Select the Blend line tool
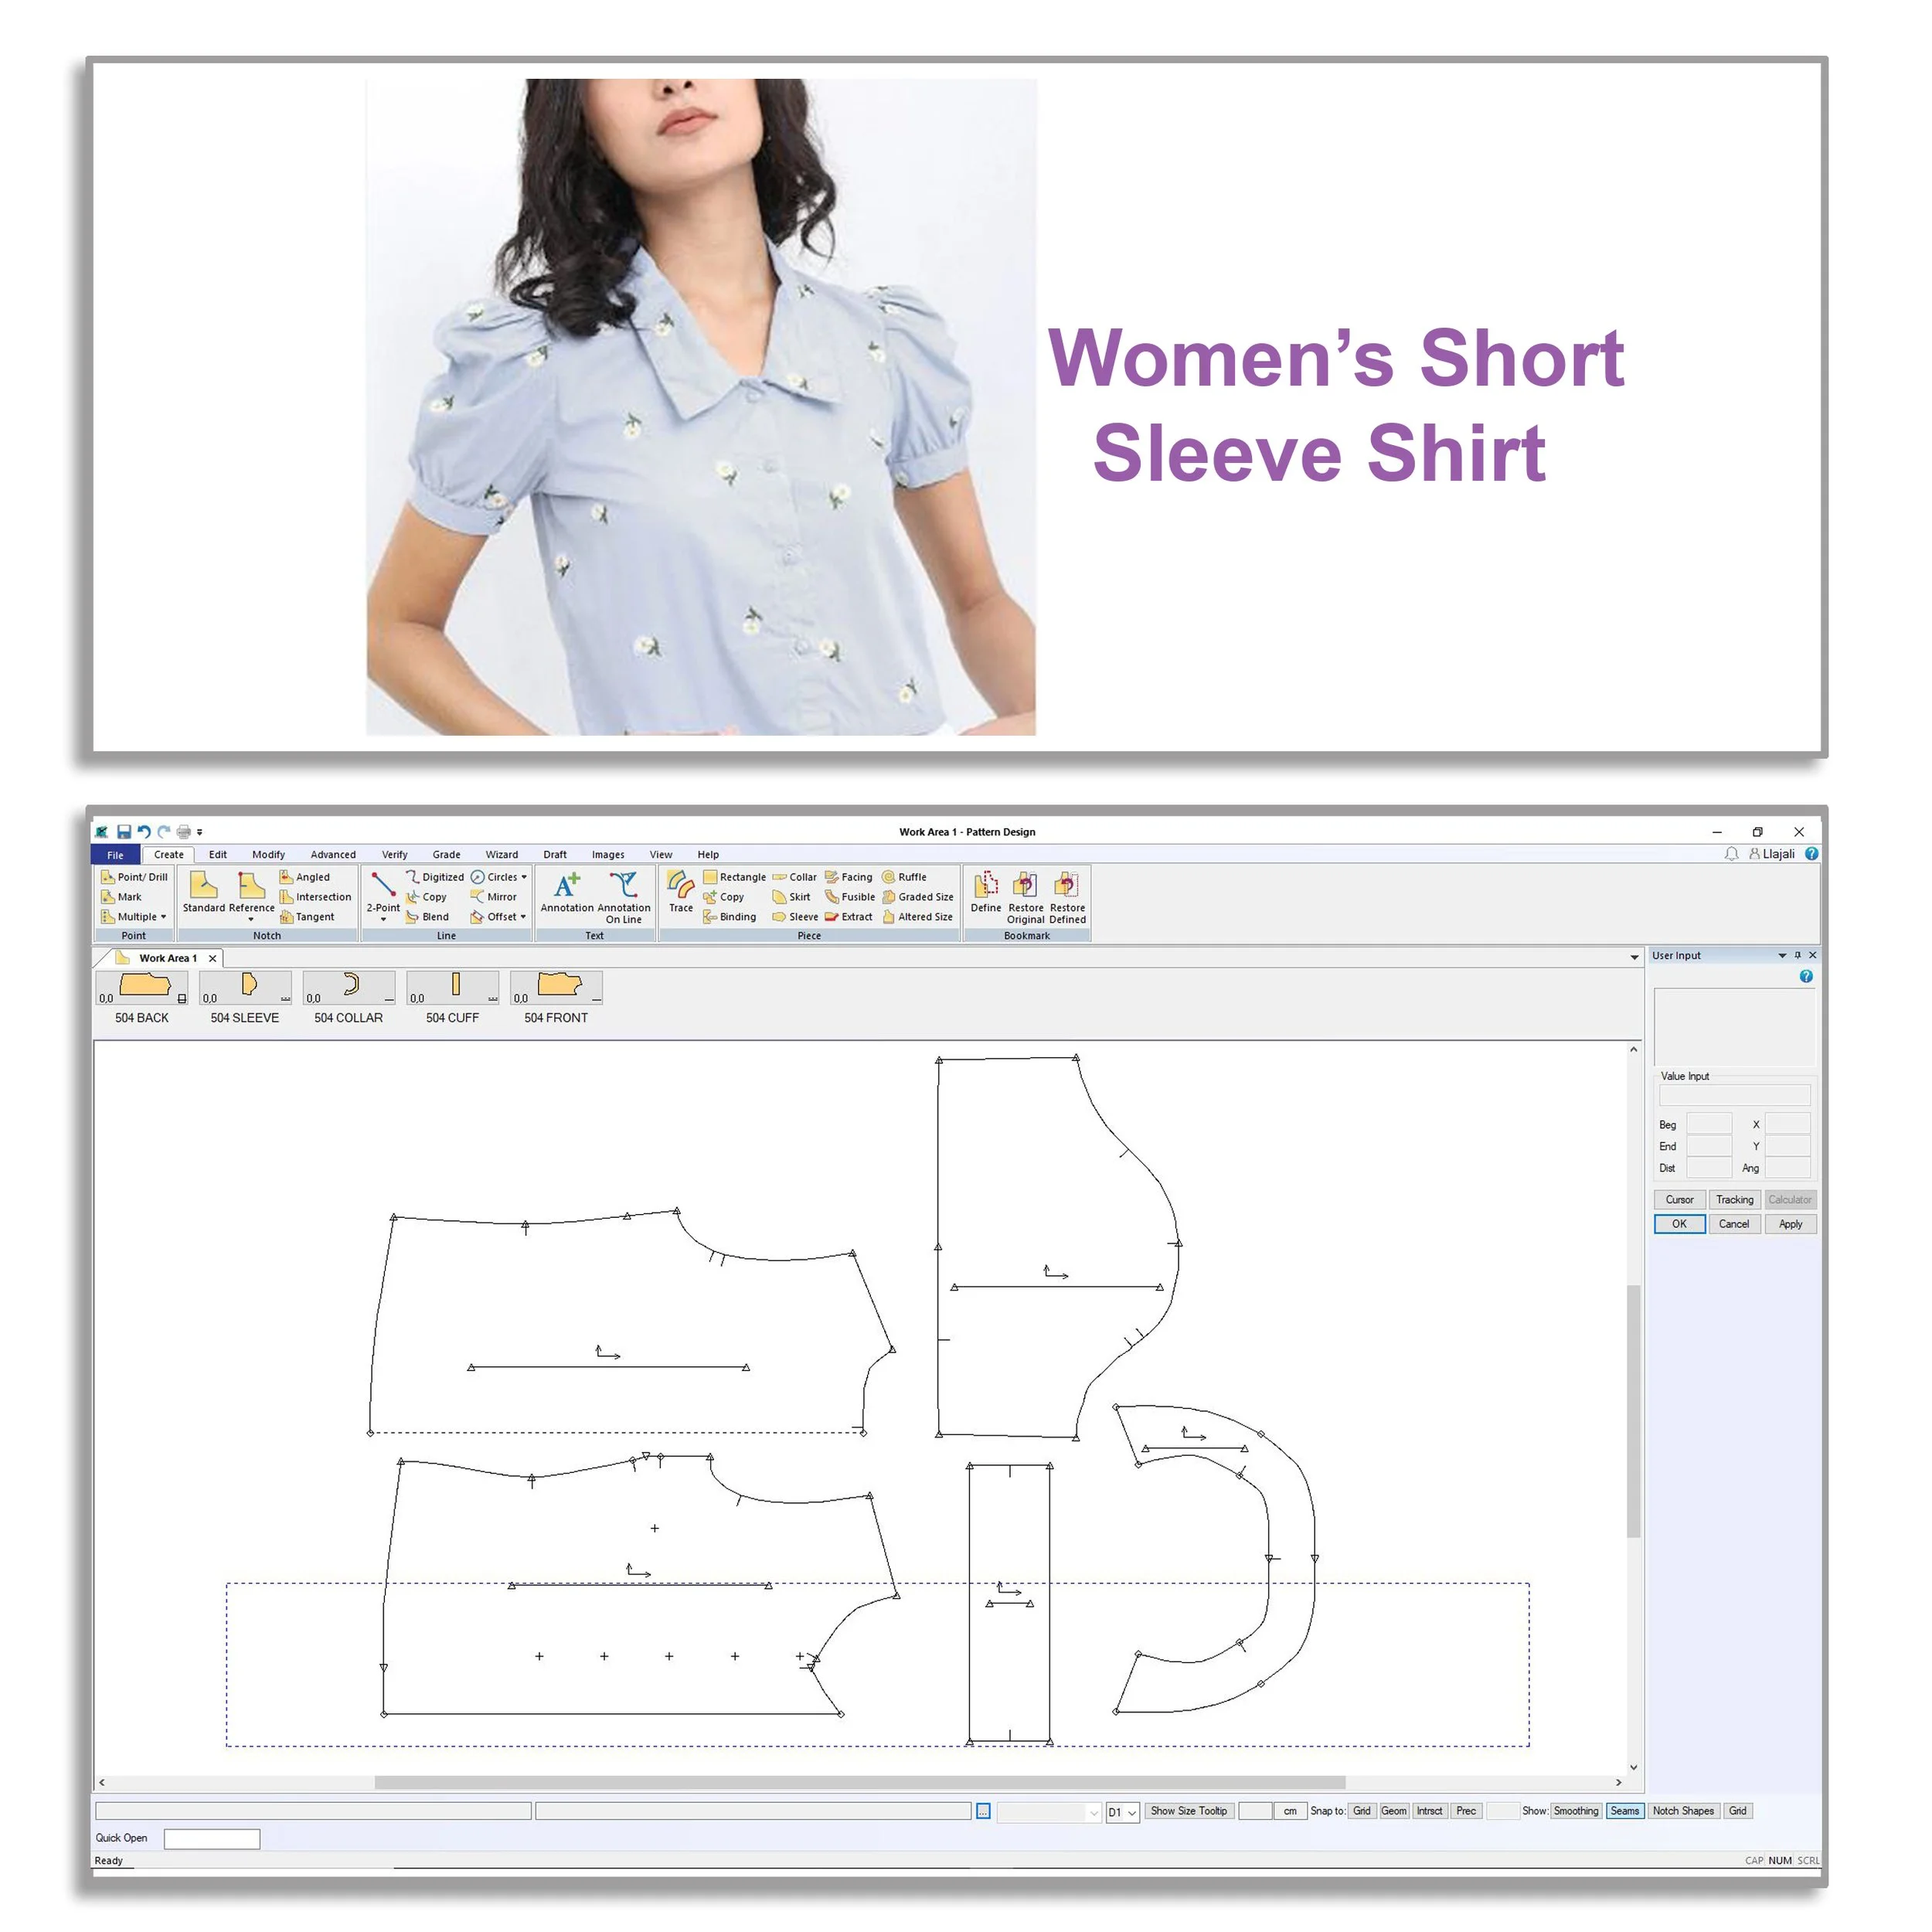Image resolution: width=1932 pixels, height=1932 pixels. coord(427,917)
